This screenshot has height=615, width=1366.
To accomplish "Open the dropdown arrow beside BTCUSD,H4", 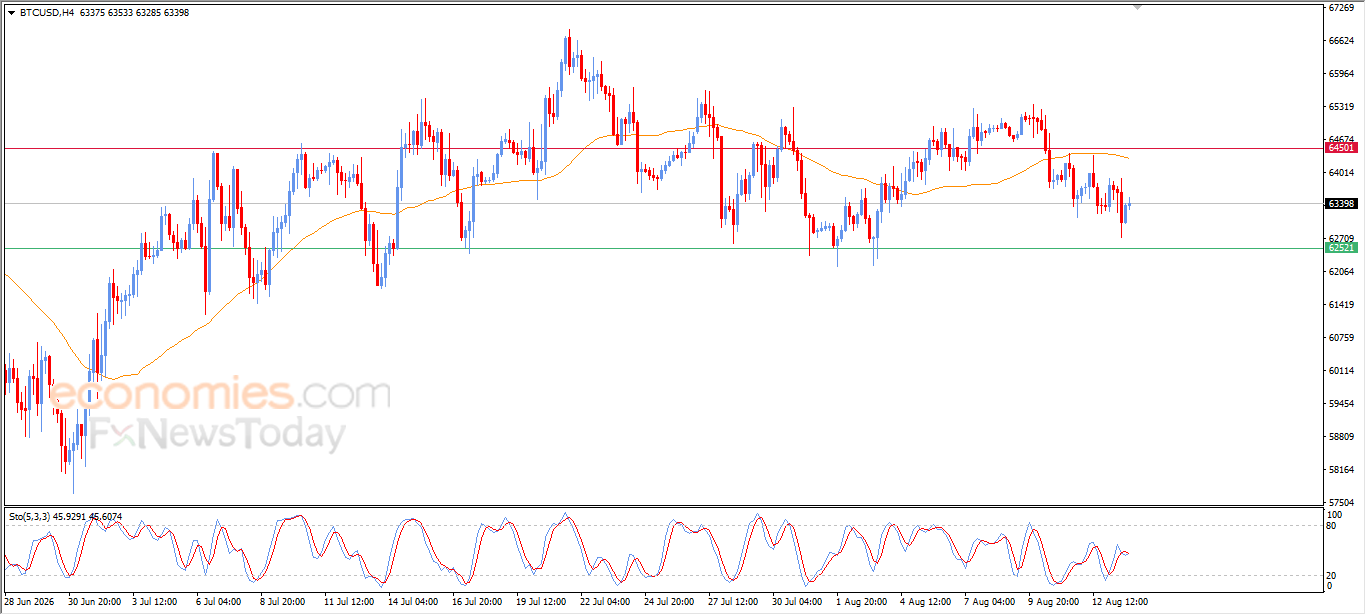I will [x=11, y=12].
